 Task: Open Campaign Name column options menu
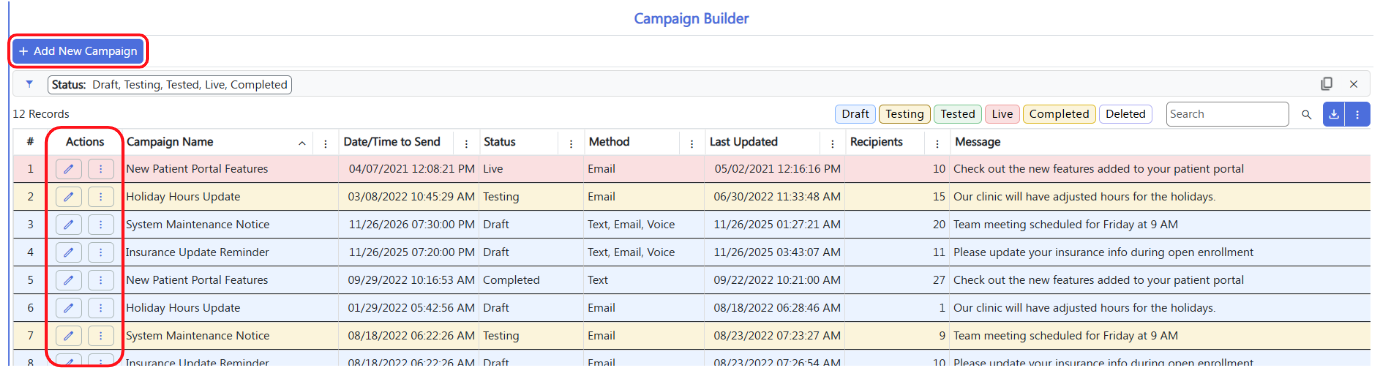point(326,143)
